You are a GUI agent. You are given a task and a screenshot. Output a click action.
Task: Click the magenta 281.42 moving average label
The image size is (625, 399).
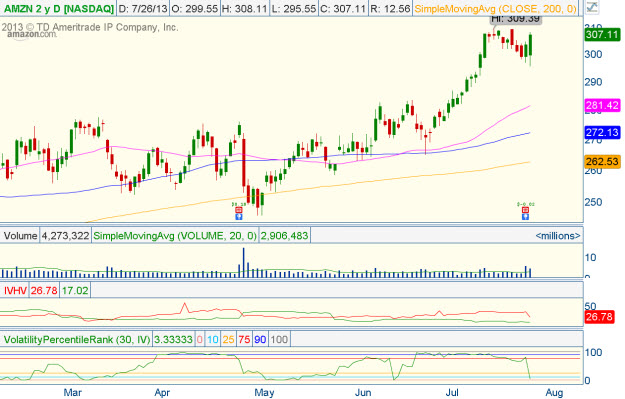click(602, 105)
